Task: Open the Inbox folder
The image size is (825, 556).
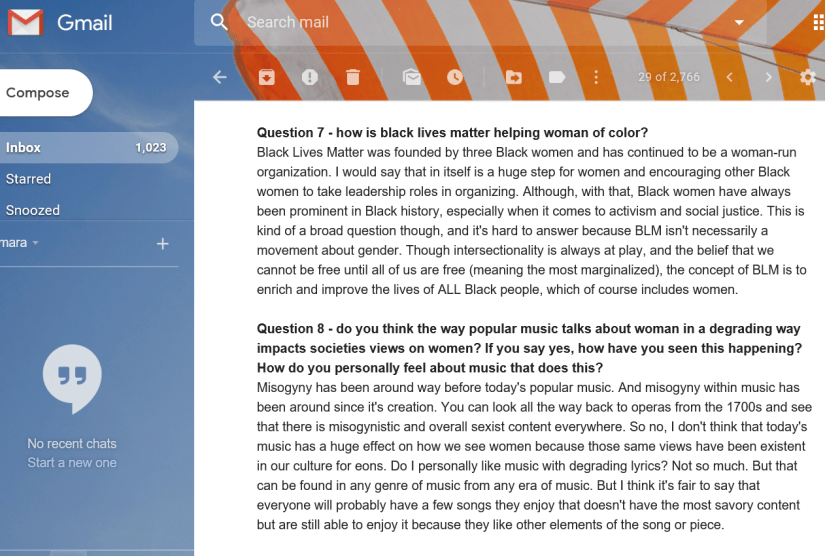Action: tap(87, 148)
